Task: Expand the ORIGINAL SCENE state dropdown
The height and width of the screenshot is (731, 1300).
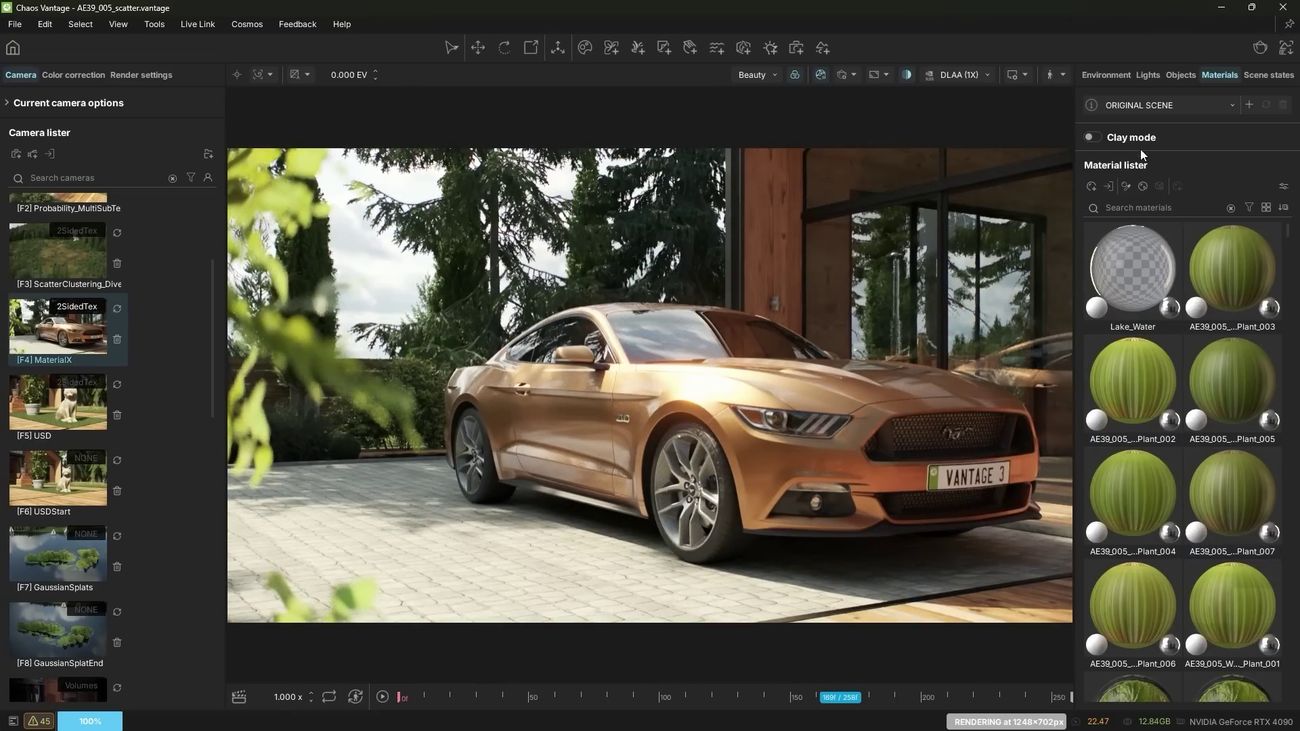Action: (x=1232, y=105)
